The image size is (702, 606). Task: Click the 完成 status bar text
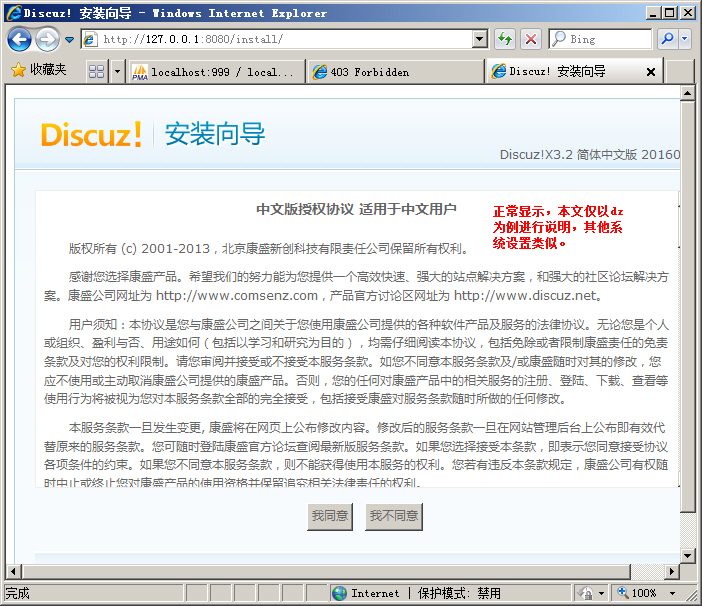click(17, 593)
